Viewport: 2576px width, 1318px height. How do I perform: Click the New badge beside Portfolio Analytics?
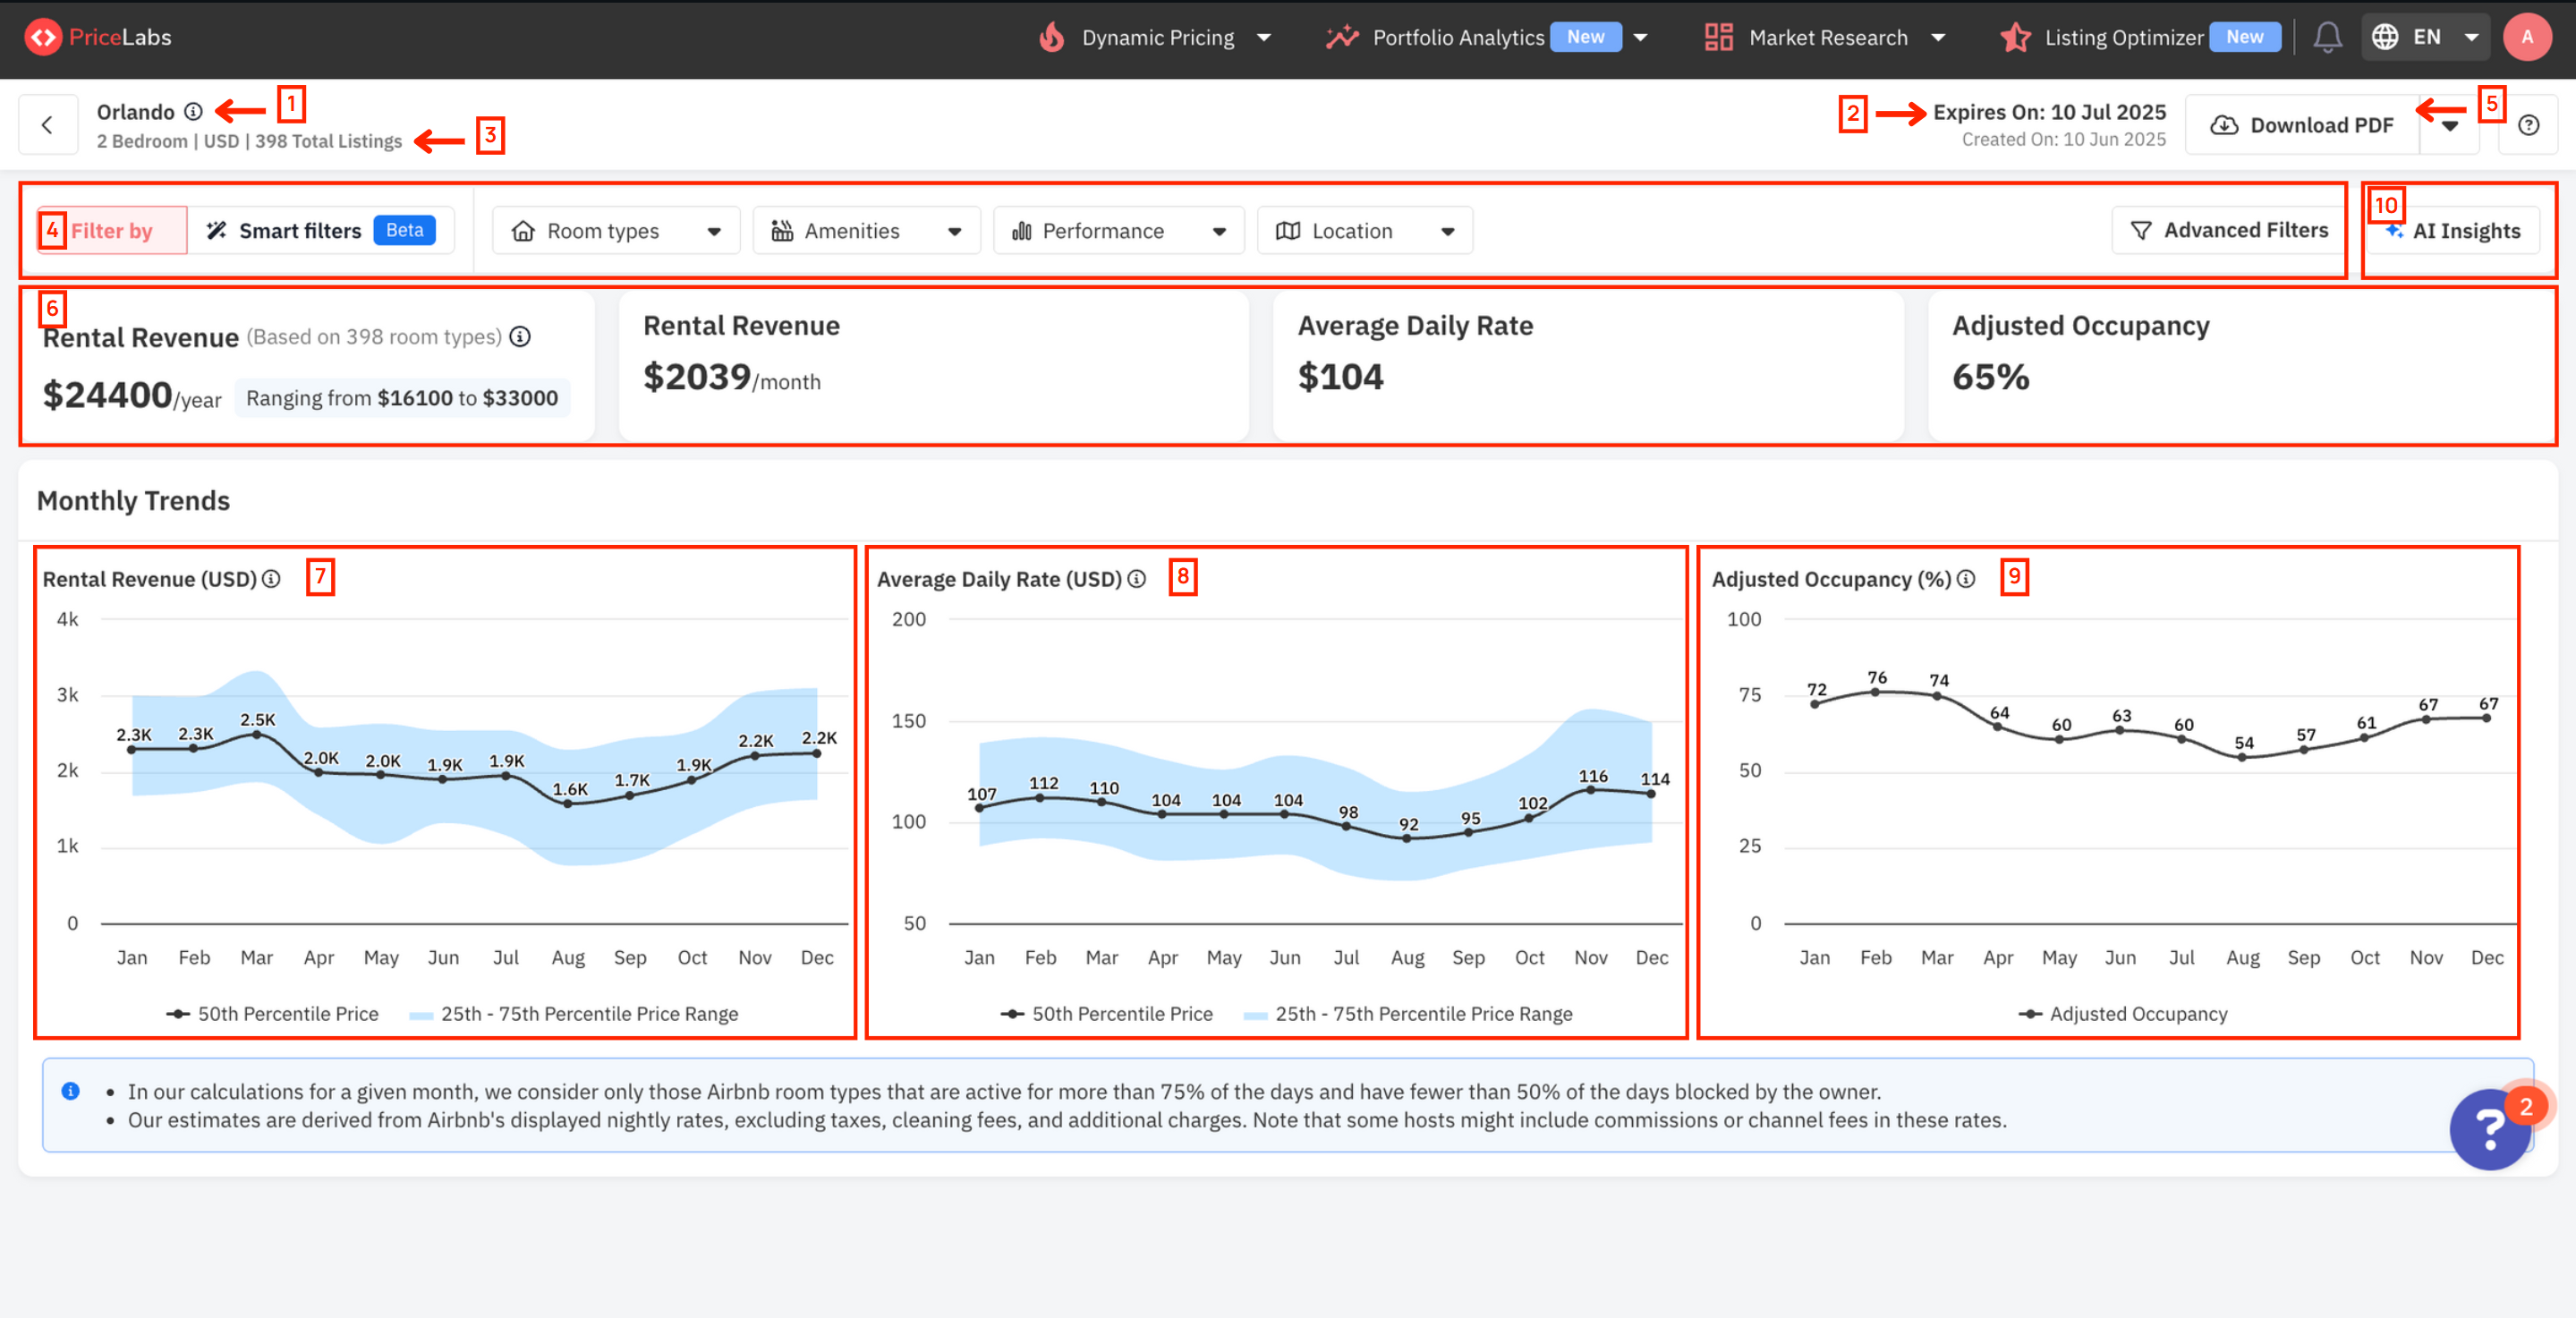[1585, 37]
